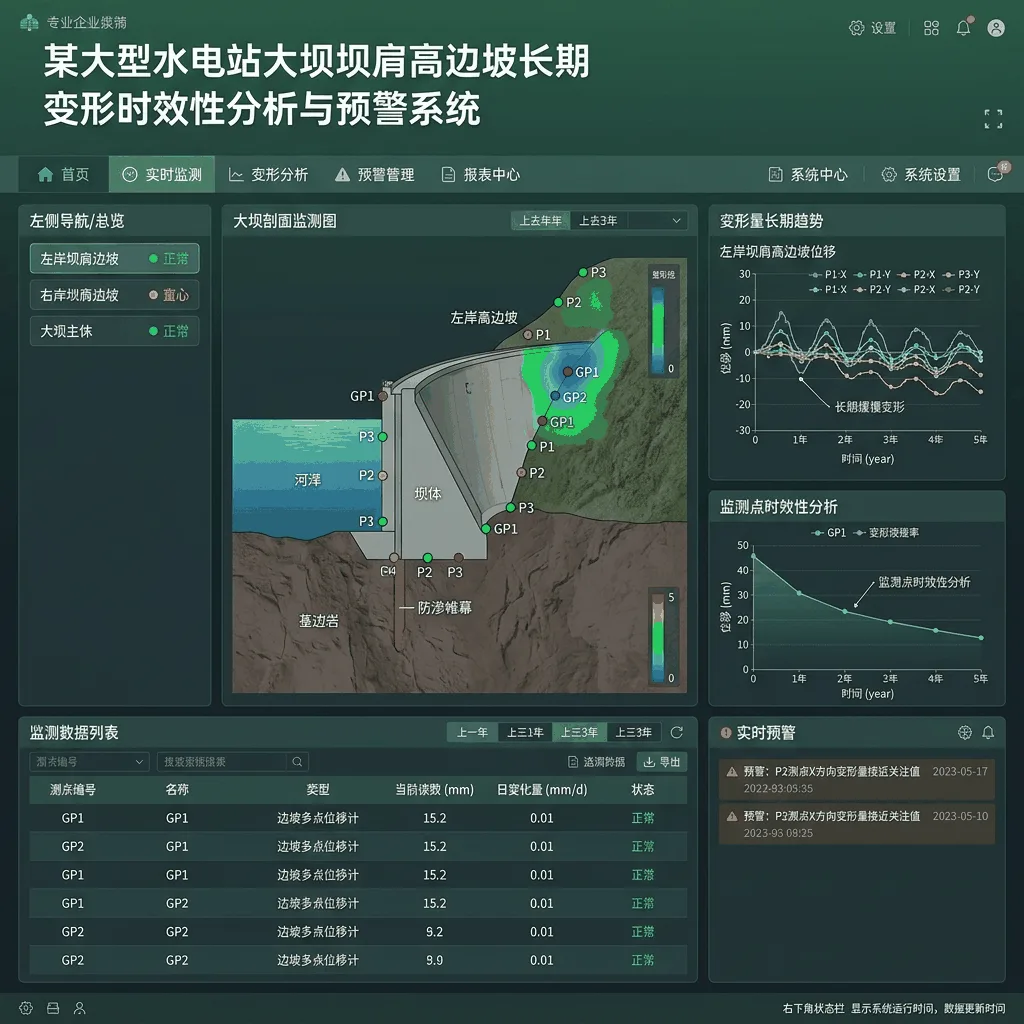Click the search magnifier icon
Image resolution: width=1024 pixels, height=1024 pixels.
click(297, 762)
